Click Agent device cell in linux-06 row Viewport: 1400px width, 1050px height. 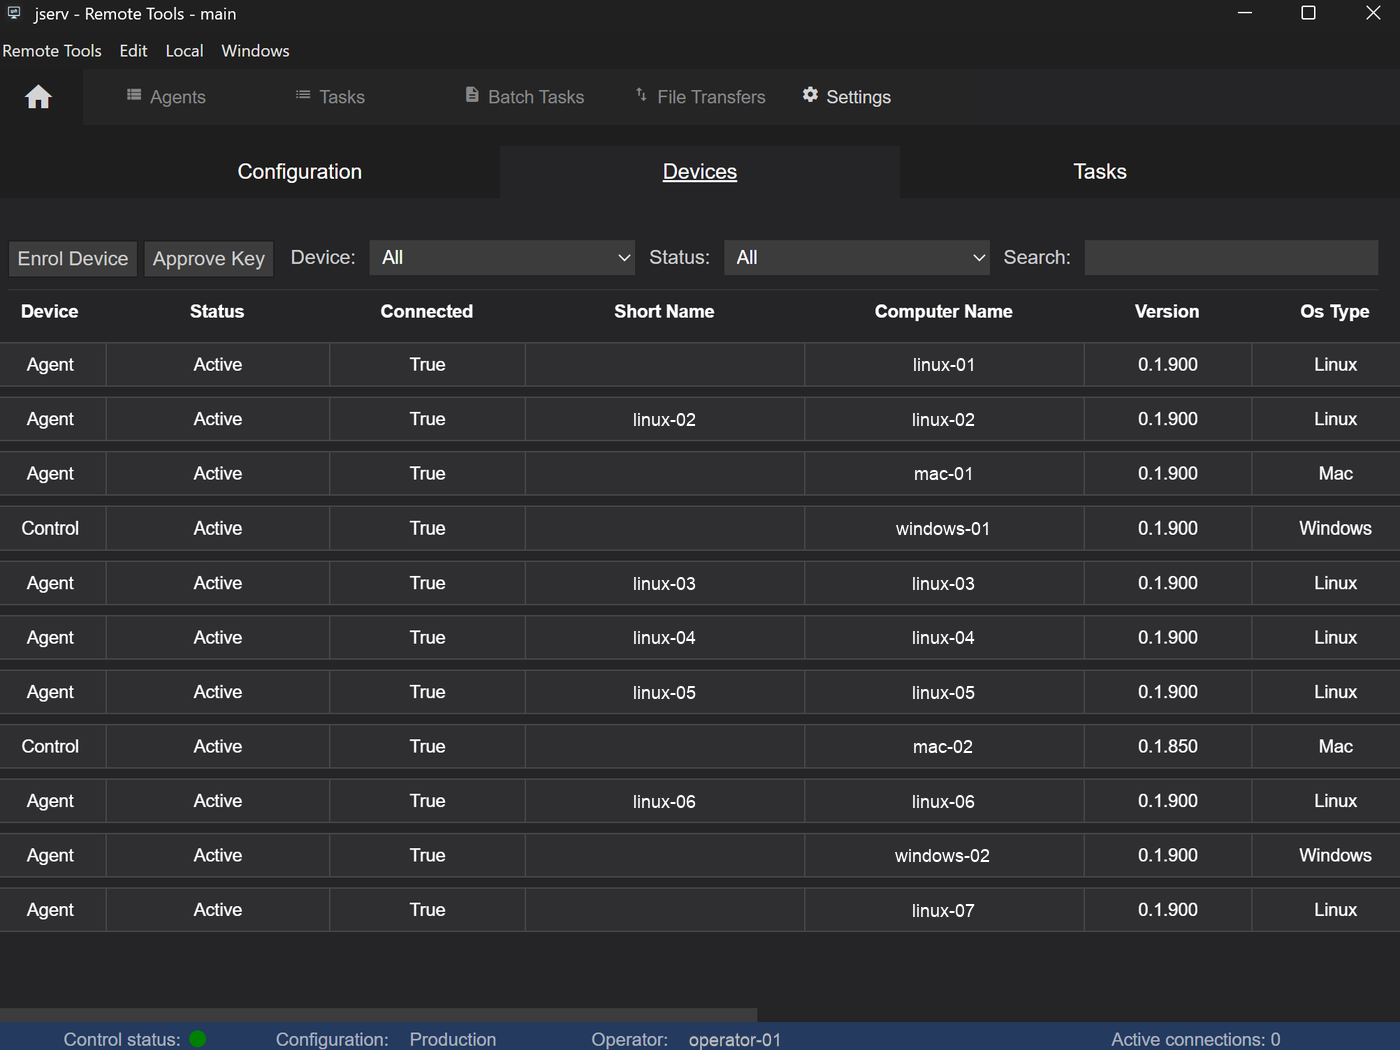(x=51, y=801)
